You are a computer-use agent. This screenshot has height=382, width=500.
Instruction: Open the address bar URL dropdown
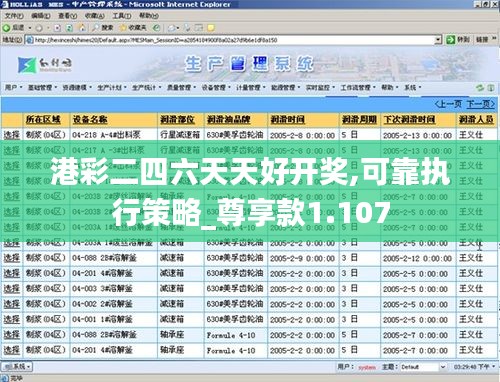[438, 40]
